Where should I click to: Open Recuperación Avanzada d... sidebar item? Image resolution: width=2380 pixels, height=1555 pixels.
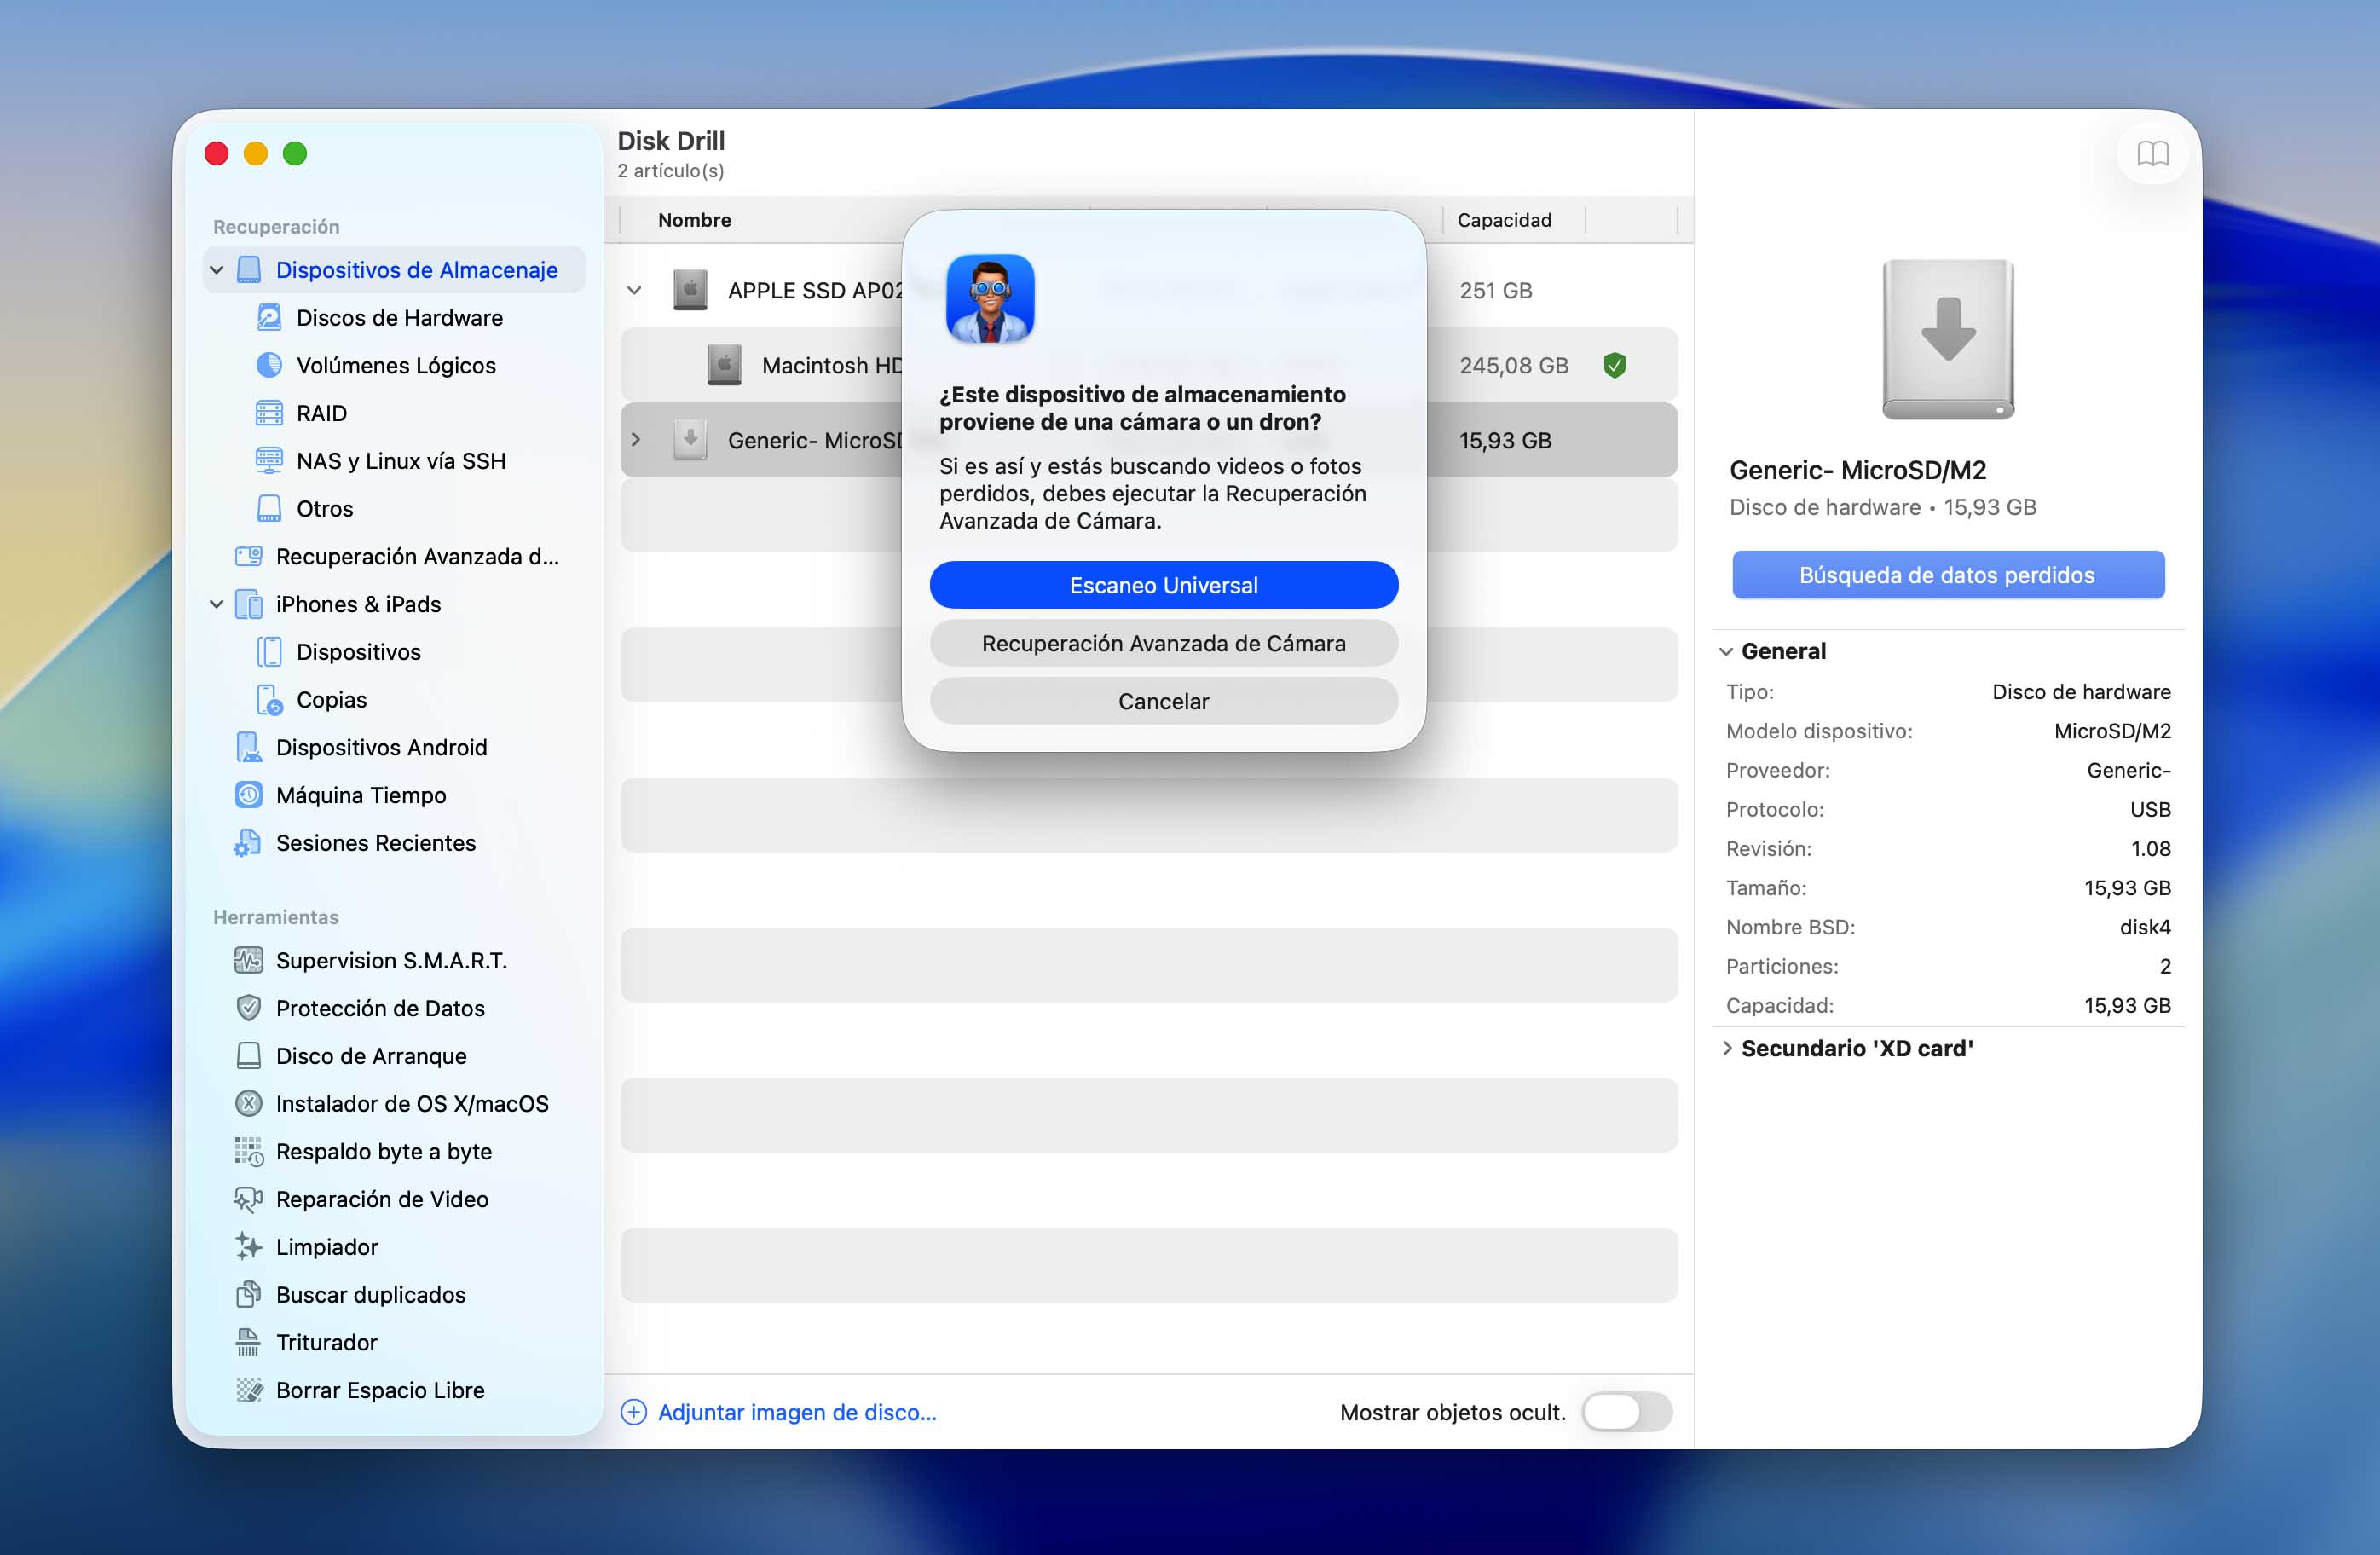click(395, 556)
